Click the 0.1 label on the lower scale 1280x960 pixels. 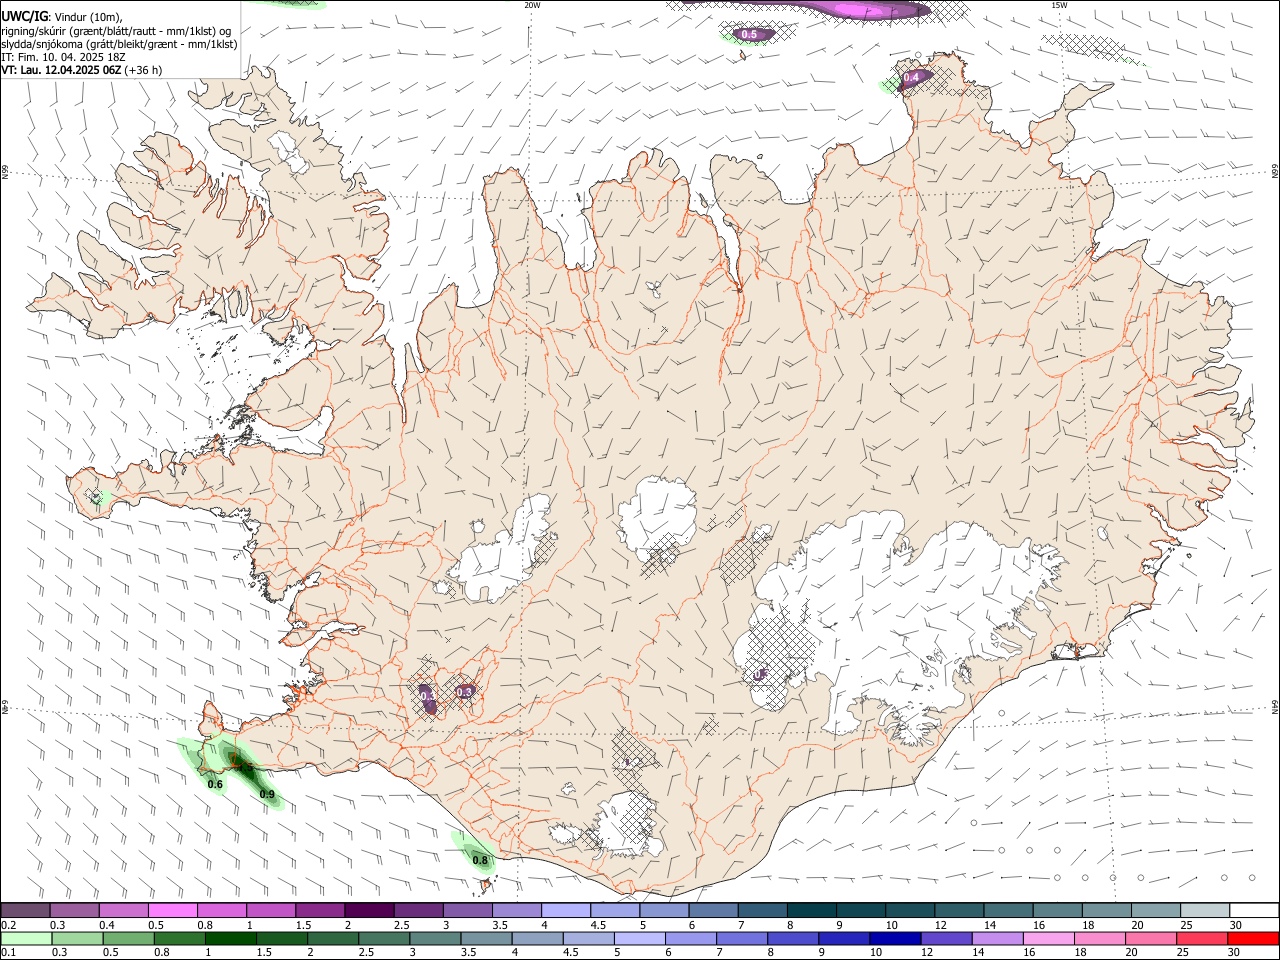[x=8, y=953]
